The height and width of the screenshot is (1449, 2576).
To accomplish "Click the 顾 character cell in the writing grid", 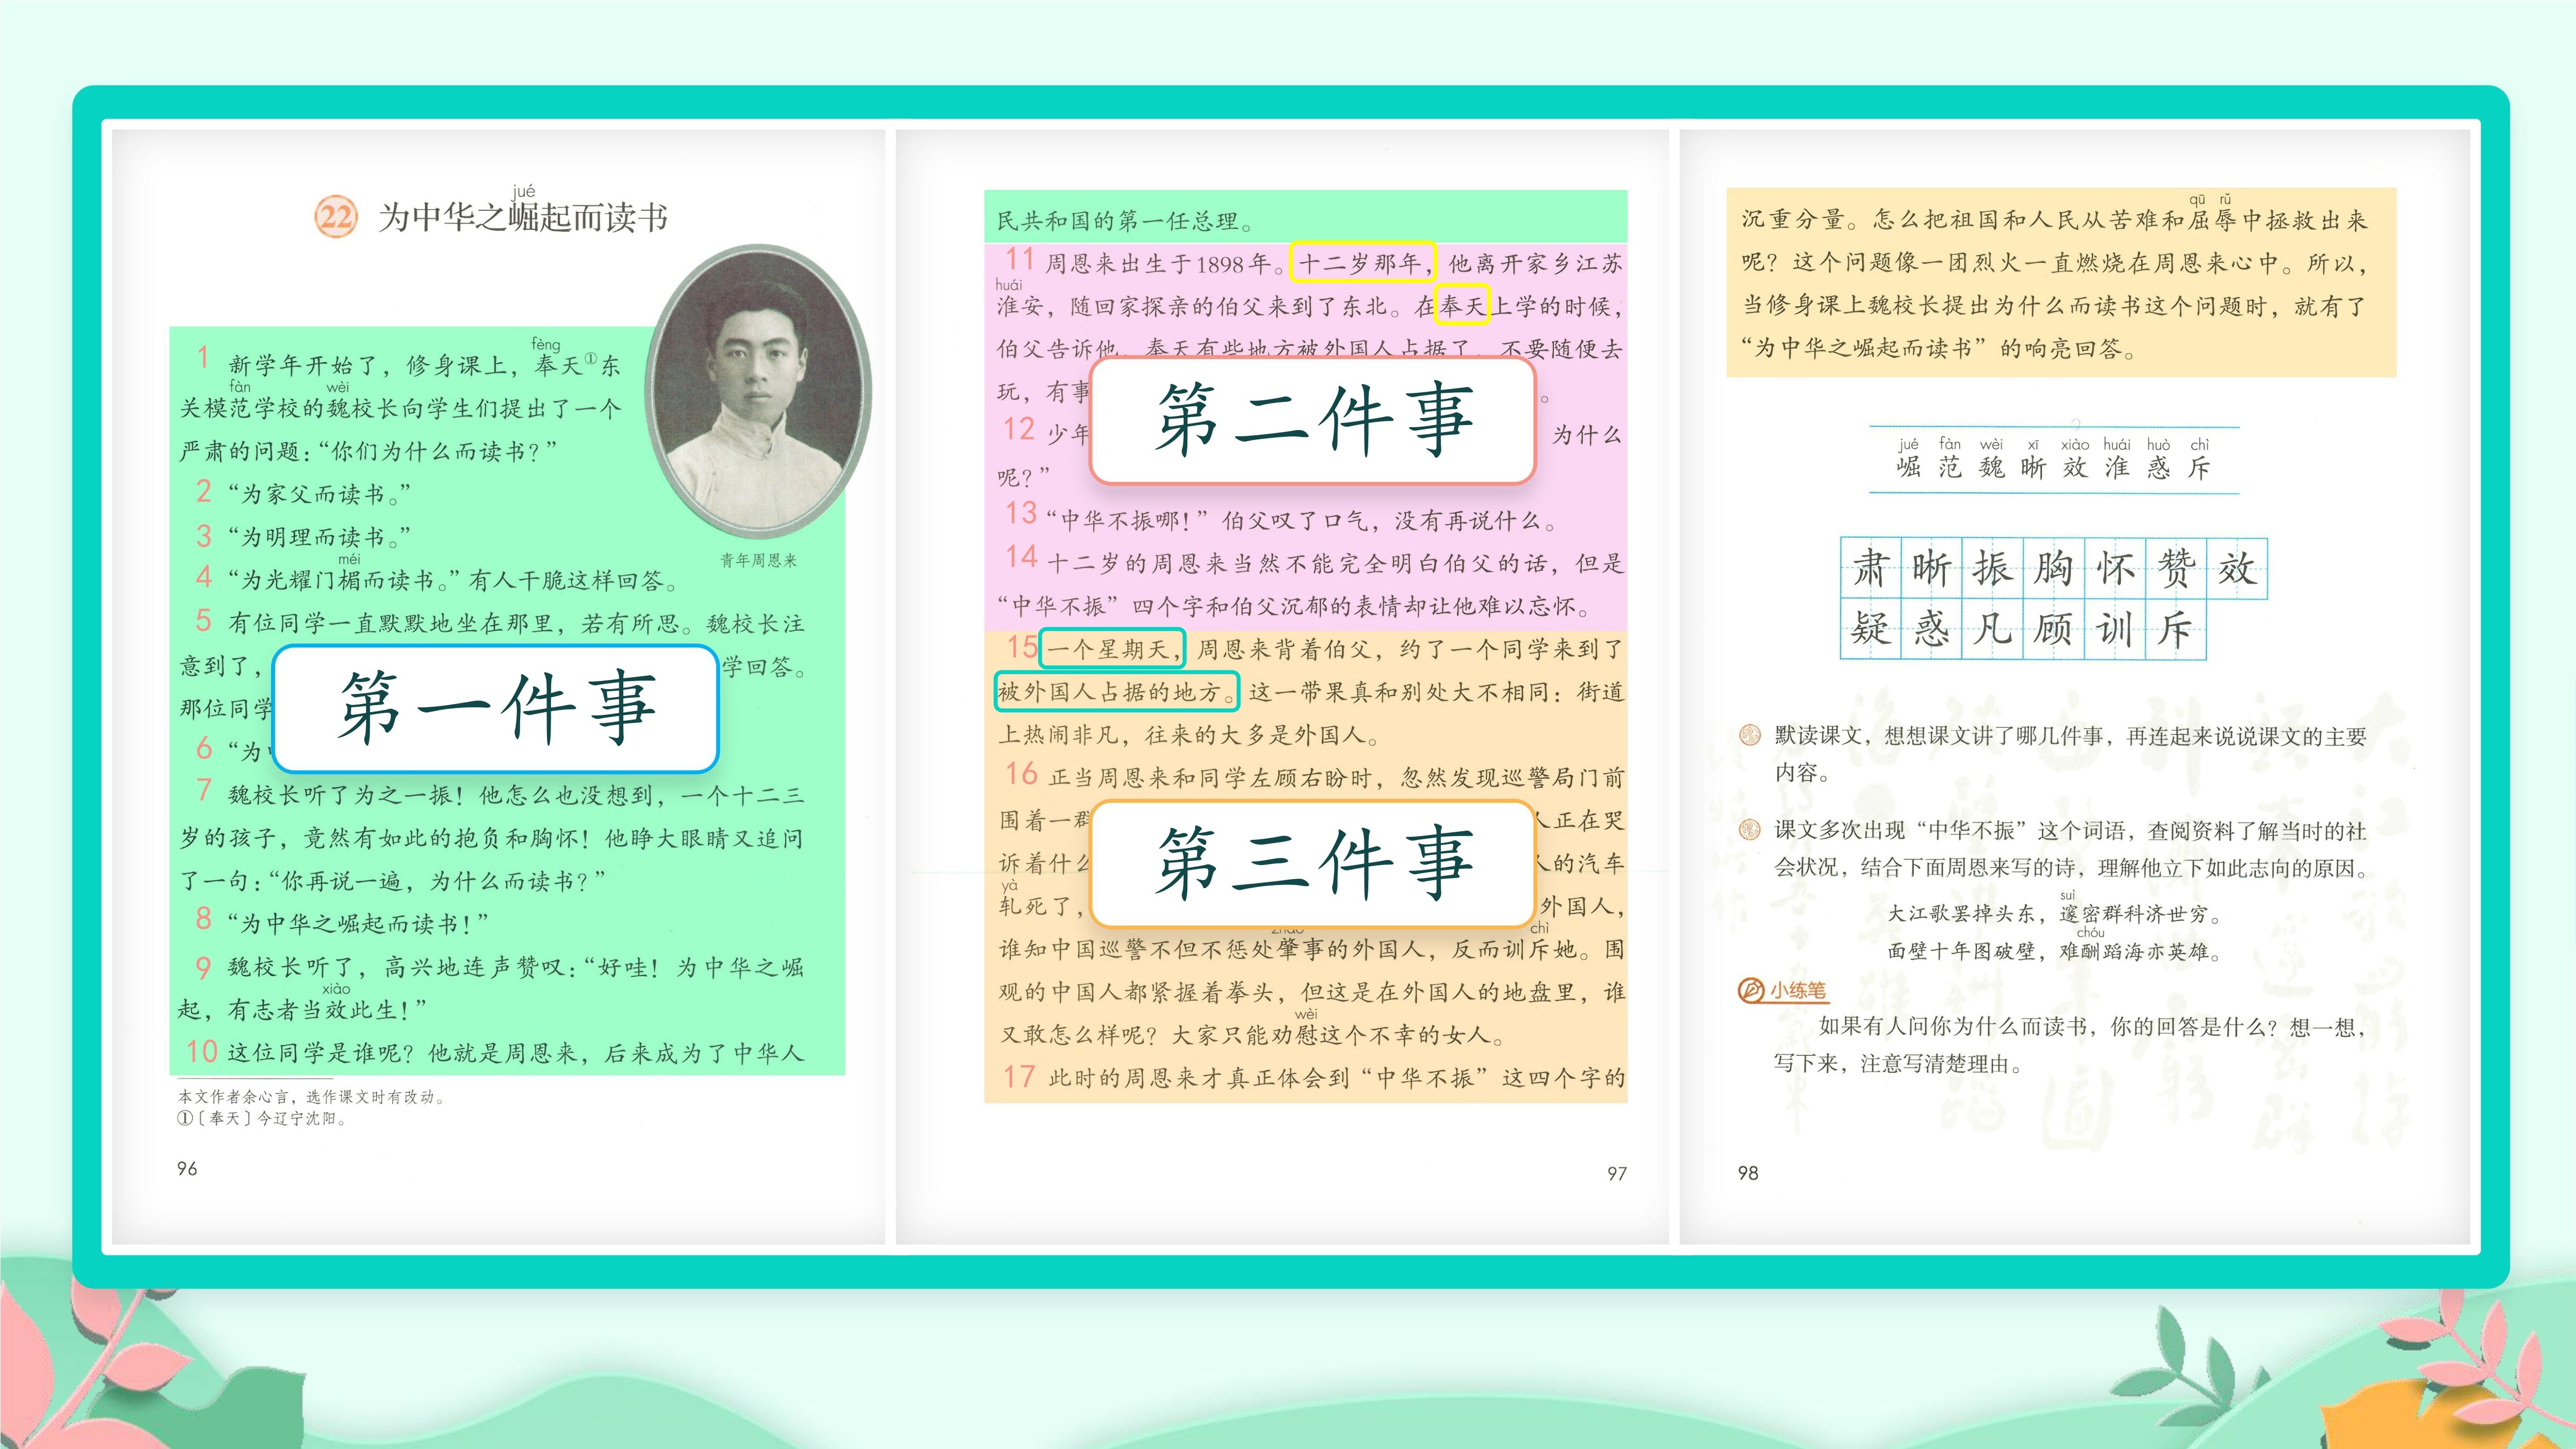I will pyautogui.click(x=2053, y=629).
